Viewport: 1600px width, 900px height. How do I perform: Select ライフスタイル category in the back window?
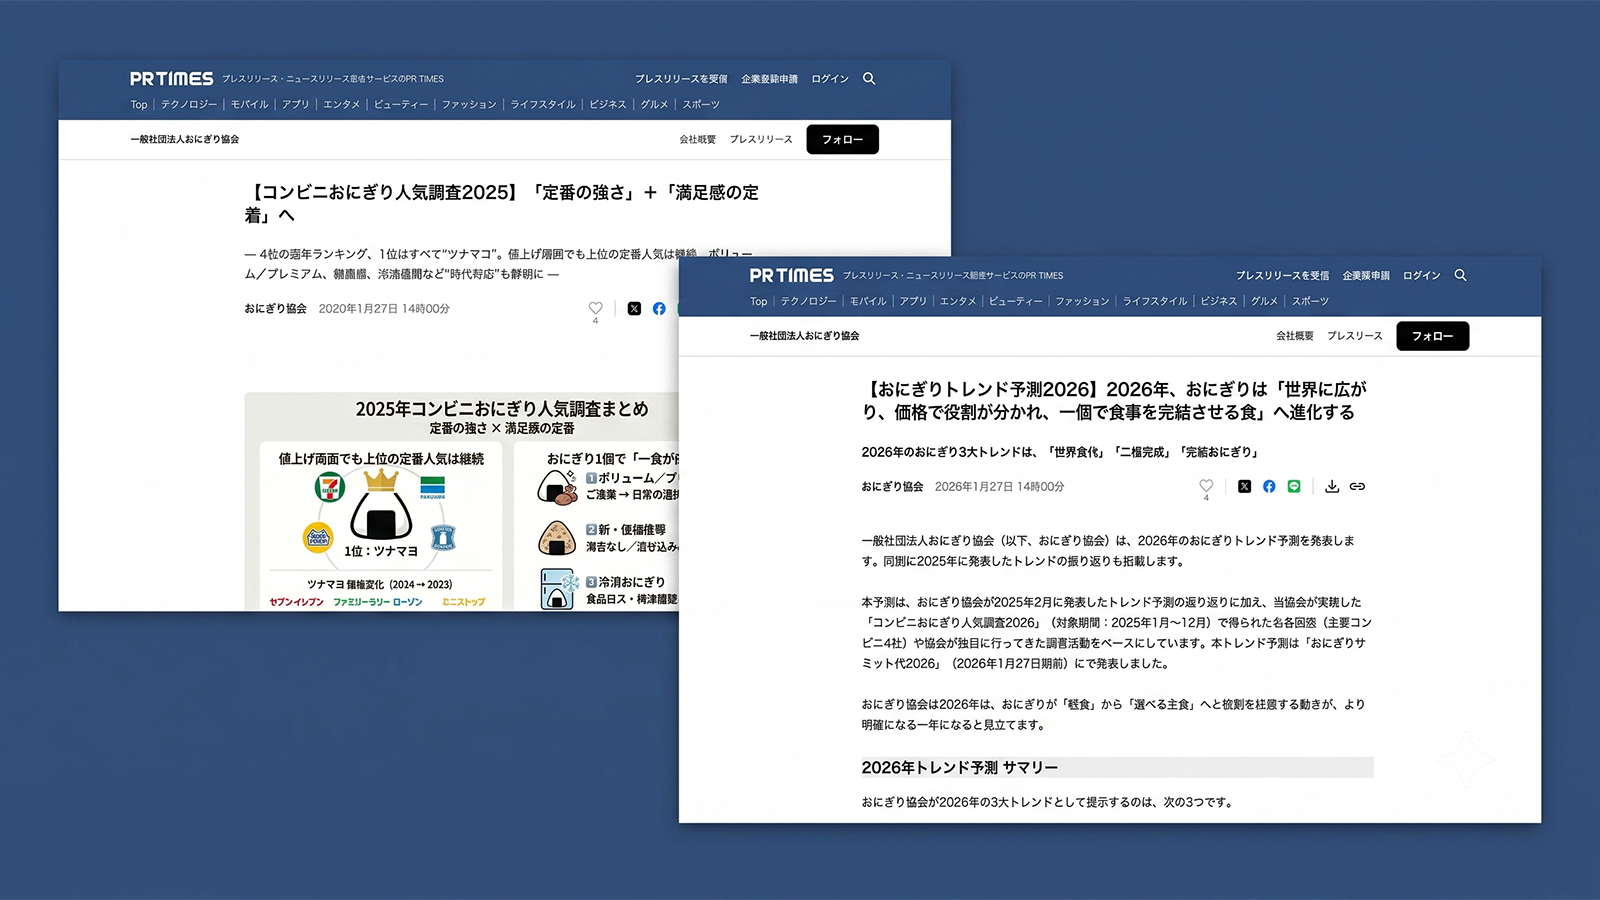click(x=543, y=104)
